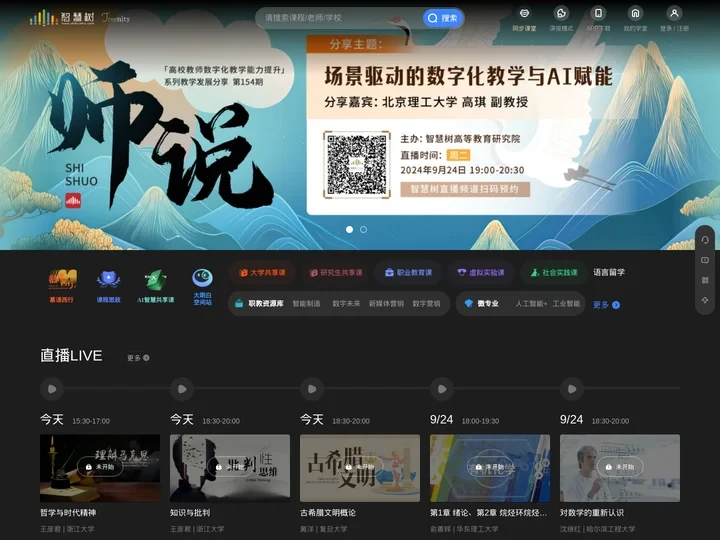Select the 职业教育课 tab

point(408,272)
